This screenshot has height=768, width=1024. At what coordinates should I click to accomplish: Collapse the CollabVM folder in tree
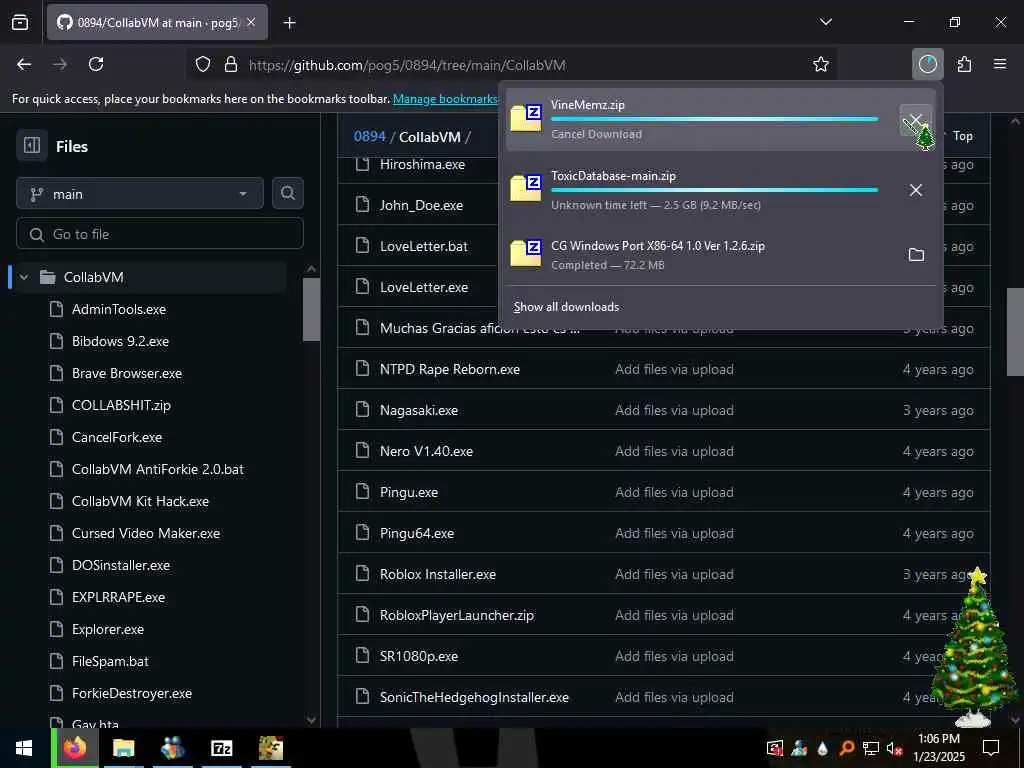(24, 277)
